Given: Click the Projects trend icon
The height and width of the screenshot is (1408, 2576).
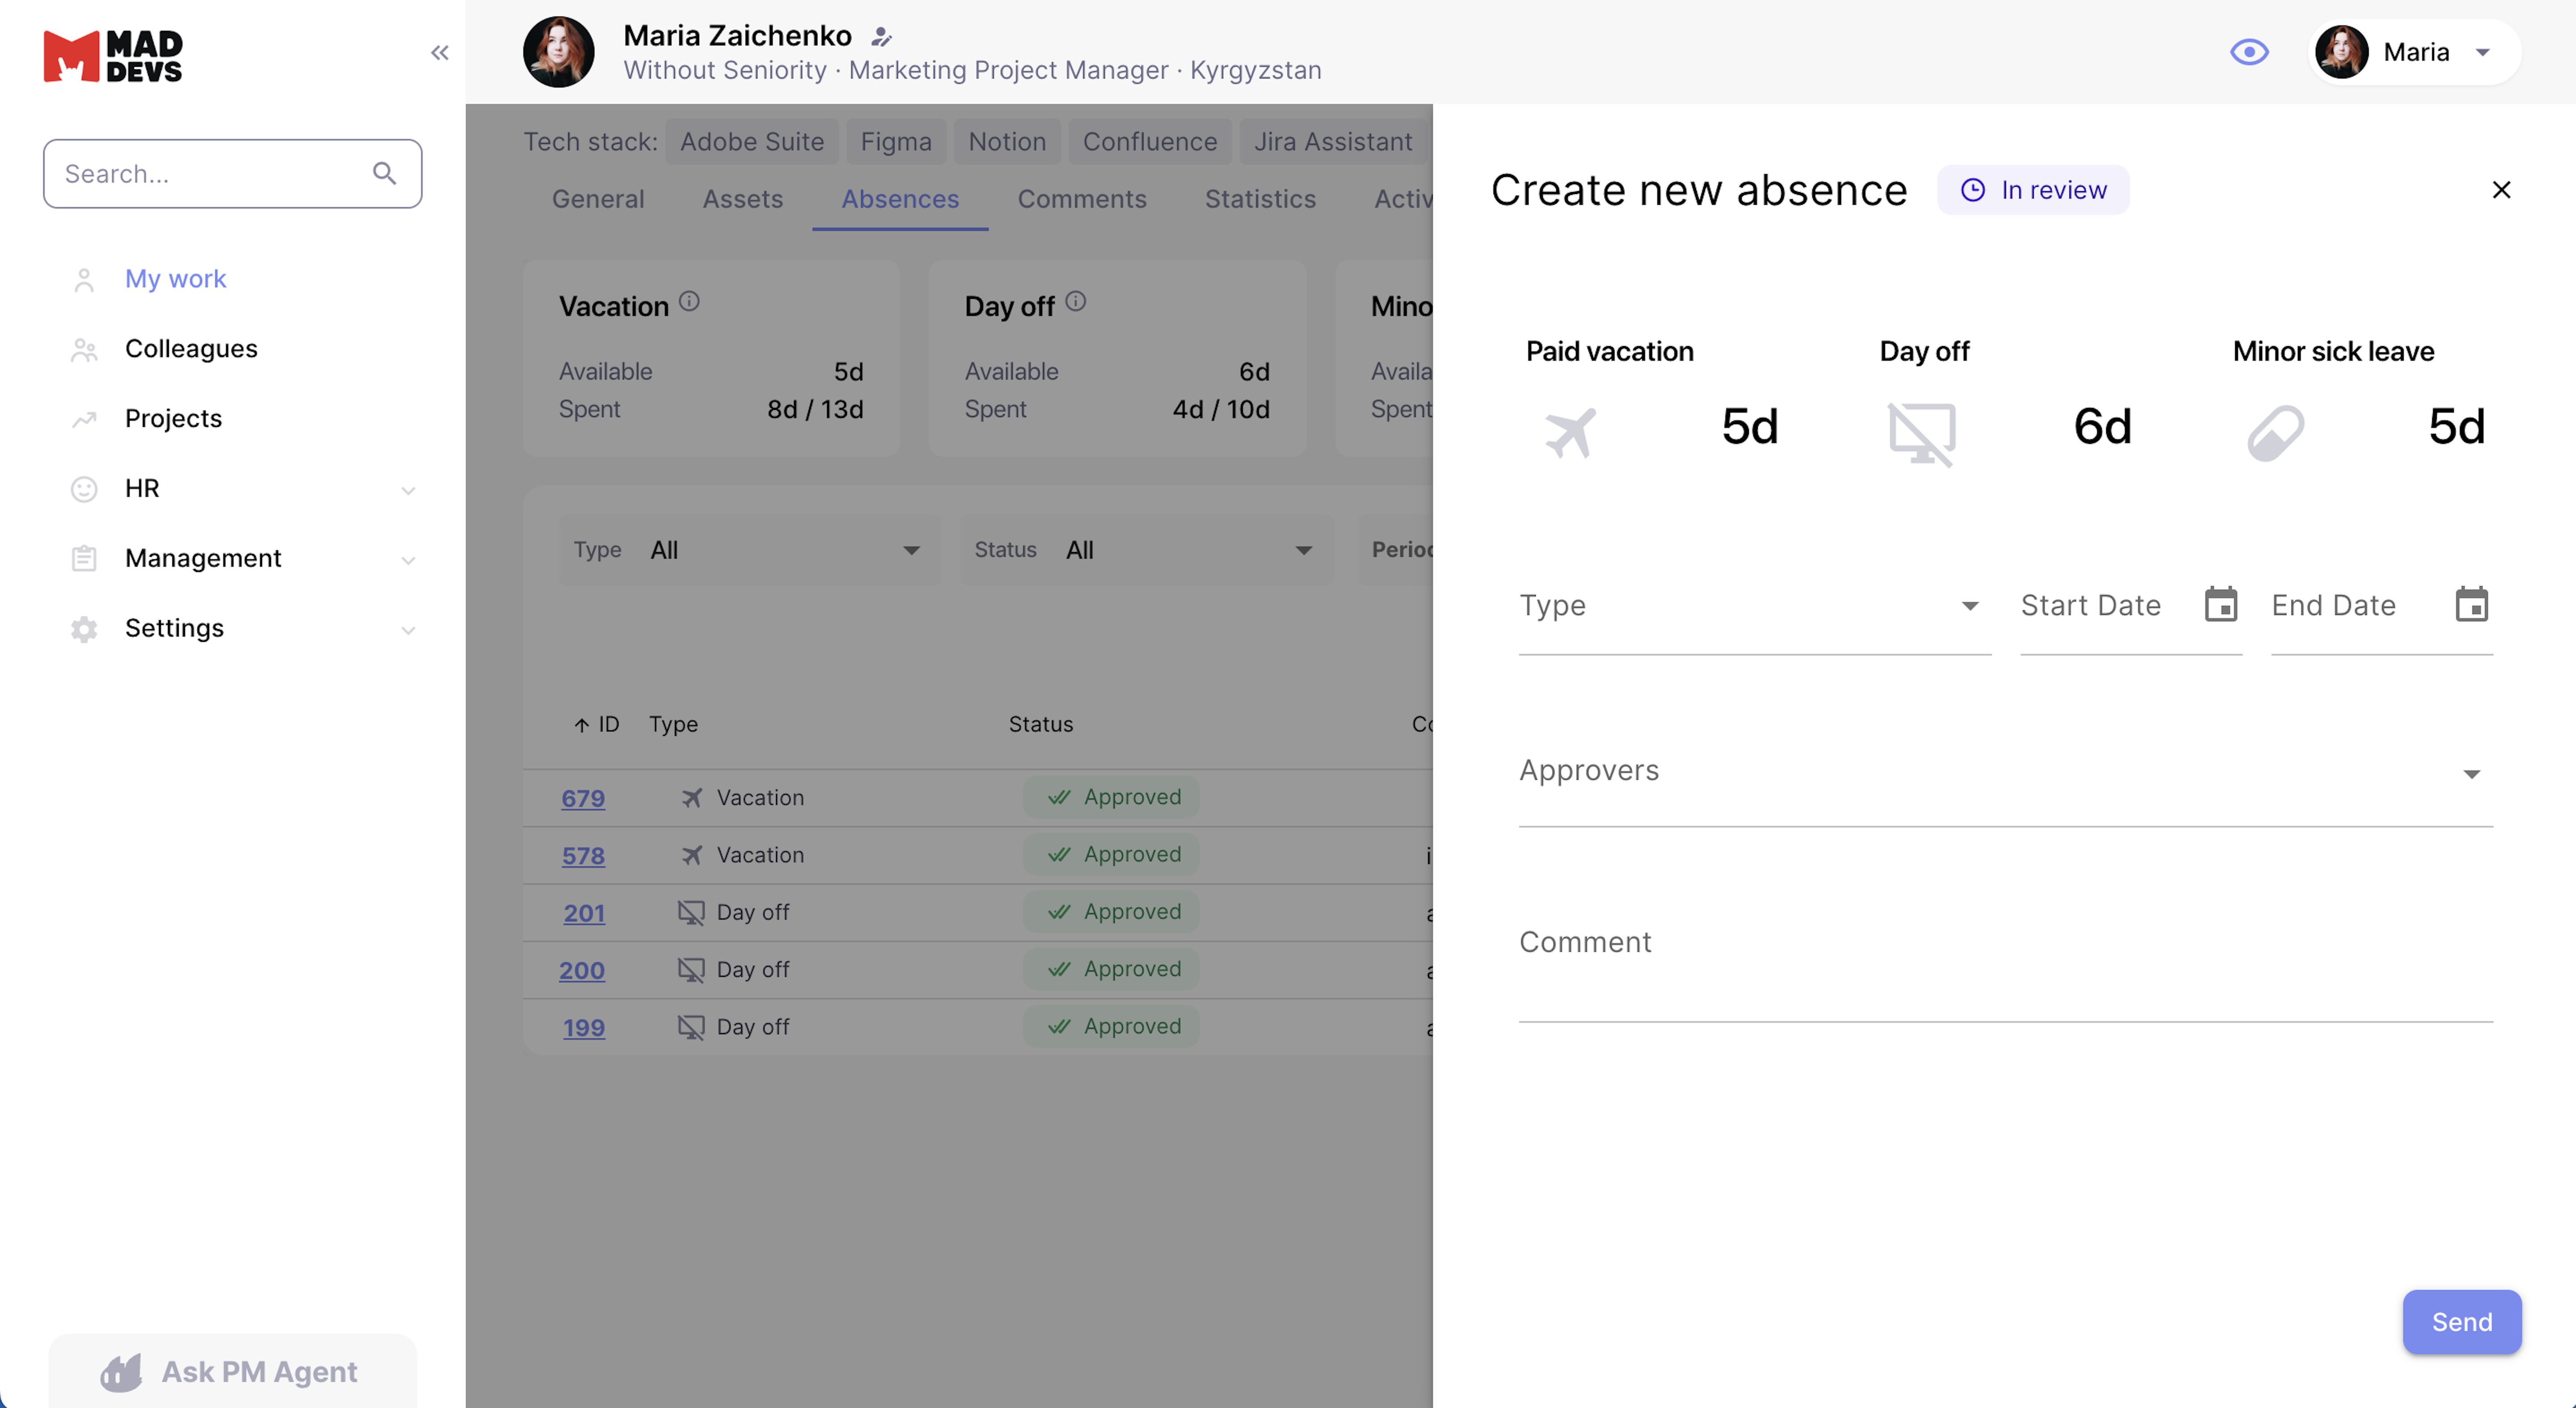Looking at the screenshot, I should tap(84, 419).
